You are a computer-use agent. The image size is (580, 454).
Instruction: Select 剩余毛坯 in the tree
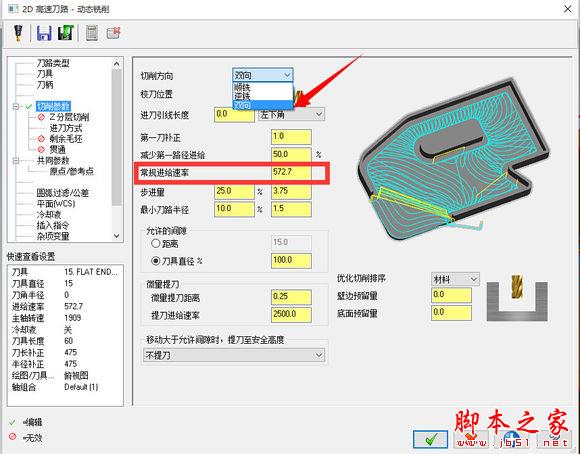coord(65,139)
